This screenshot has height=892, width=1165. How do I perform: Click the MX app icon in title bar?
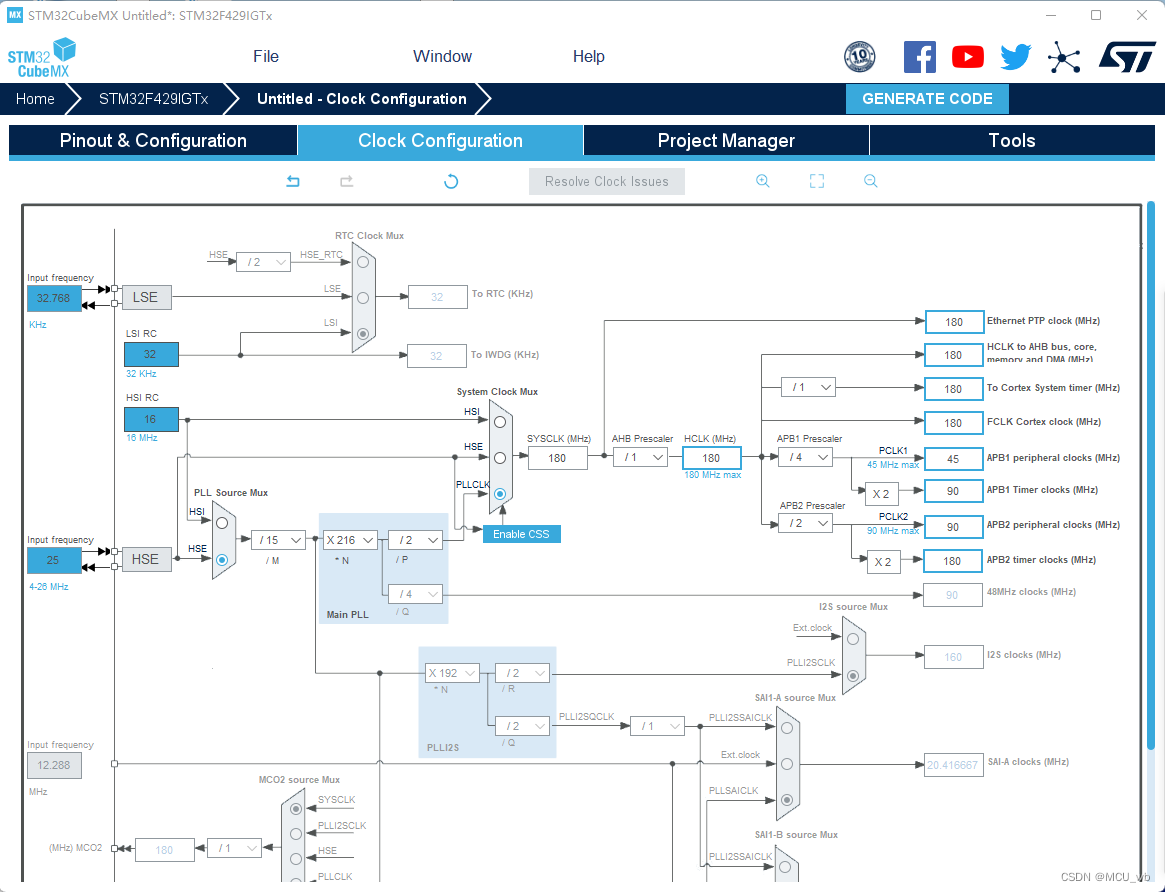(15, 15)
